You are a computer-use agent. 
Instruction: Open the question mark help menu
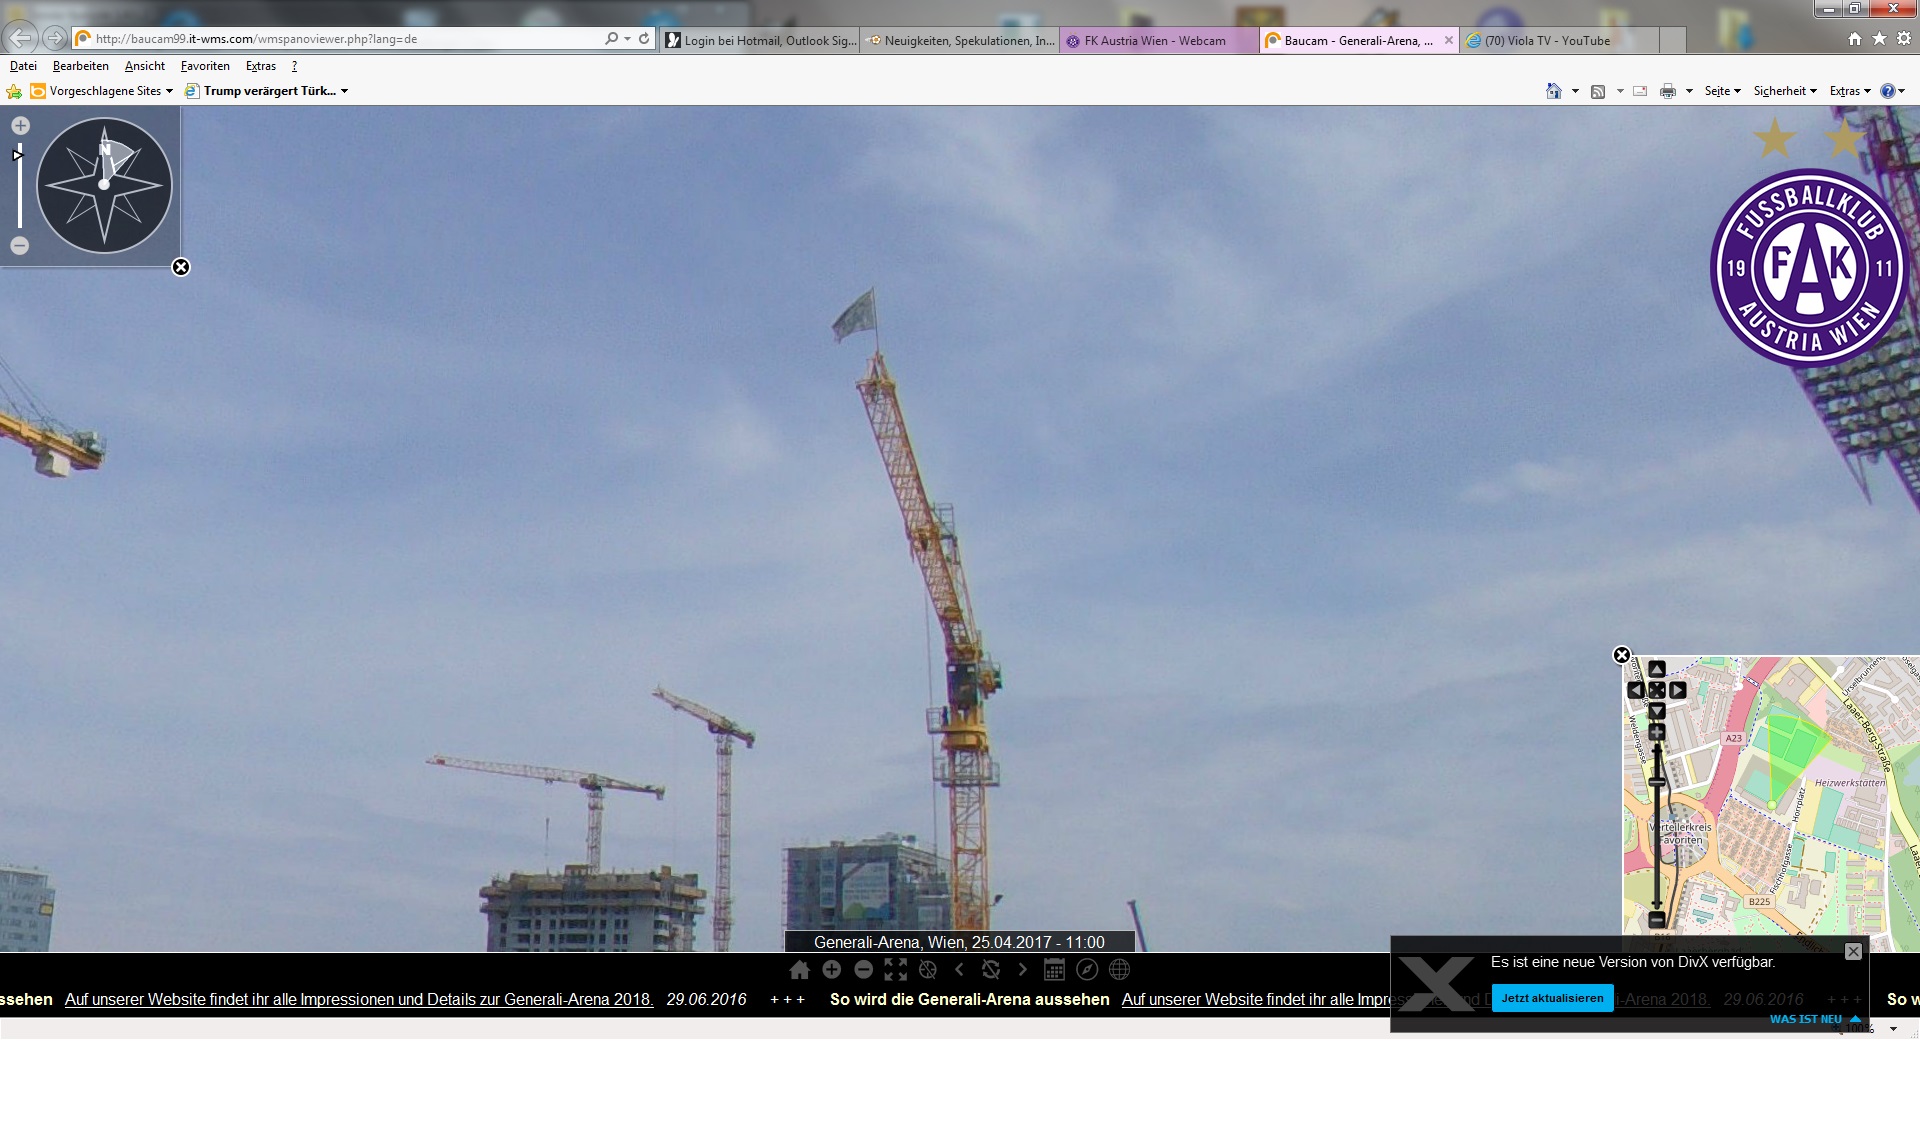[x=294, y=66]
